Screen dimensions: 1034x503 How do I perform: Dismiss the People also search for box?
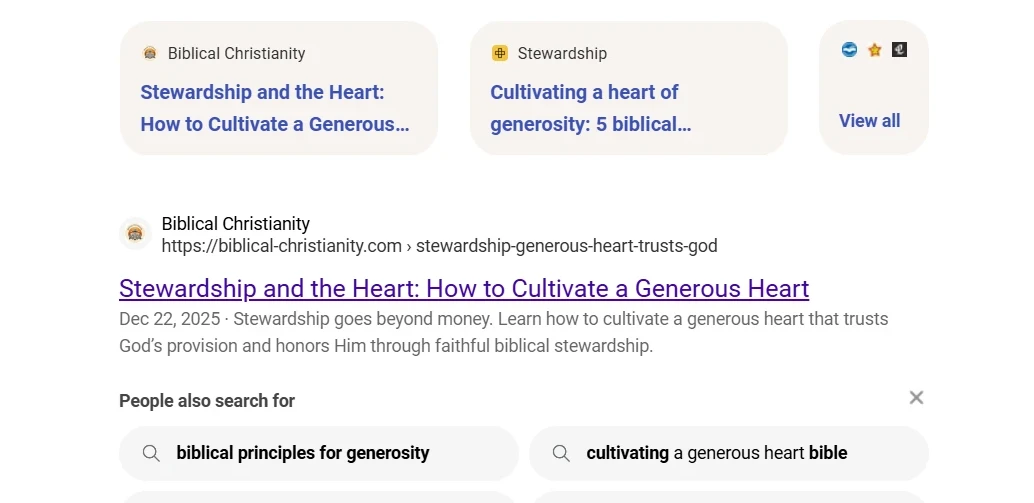(916, 398)
